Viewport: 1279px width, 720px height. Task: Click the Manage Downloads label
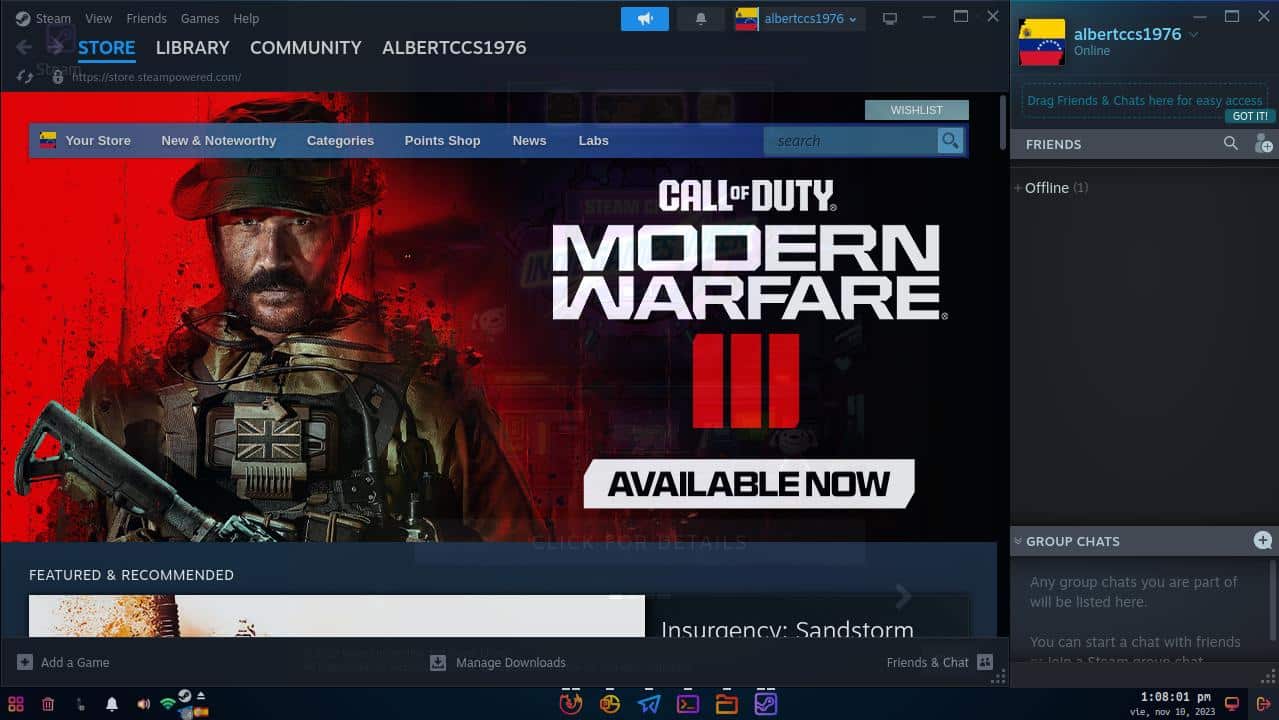[511, 662]
